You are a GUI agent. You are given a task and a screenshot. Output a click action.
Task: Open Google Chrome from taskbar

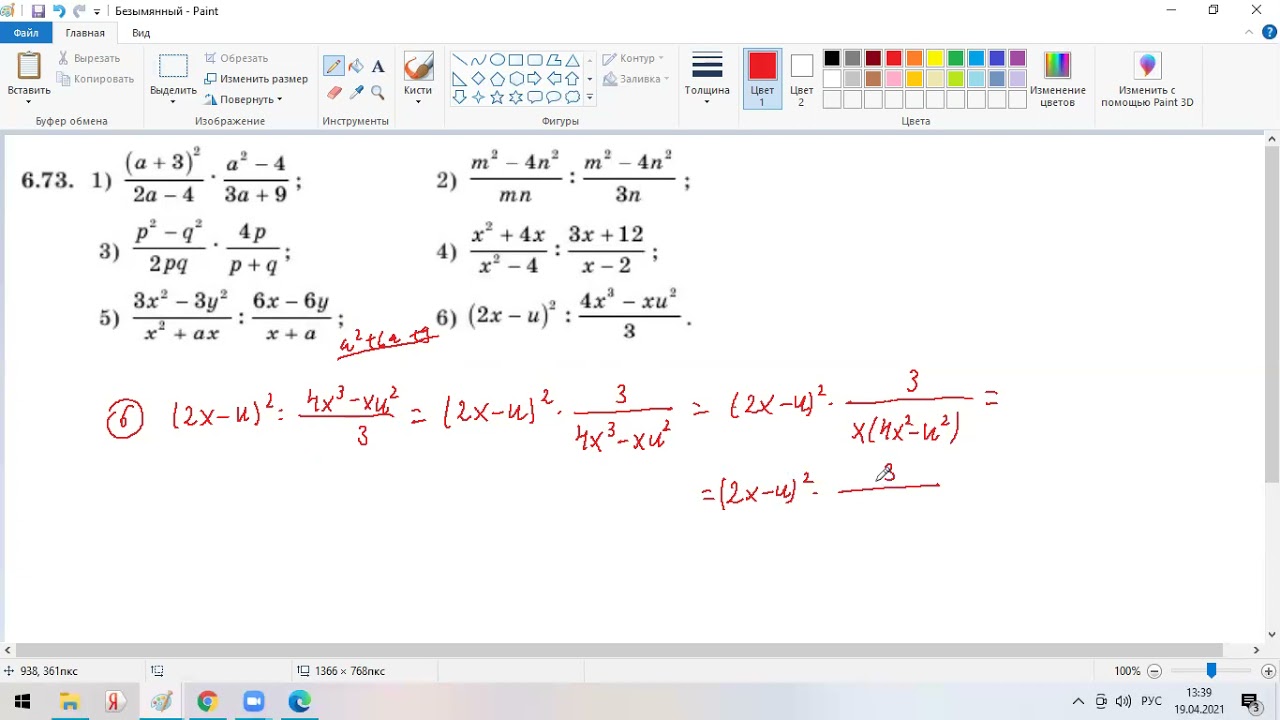click(207, 701)
